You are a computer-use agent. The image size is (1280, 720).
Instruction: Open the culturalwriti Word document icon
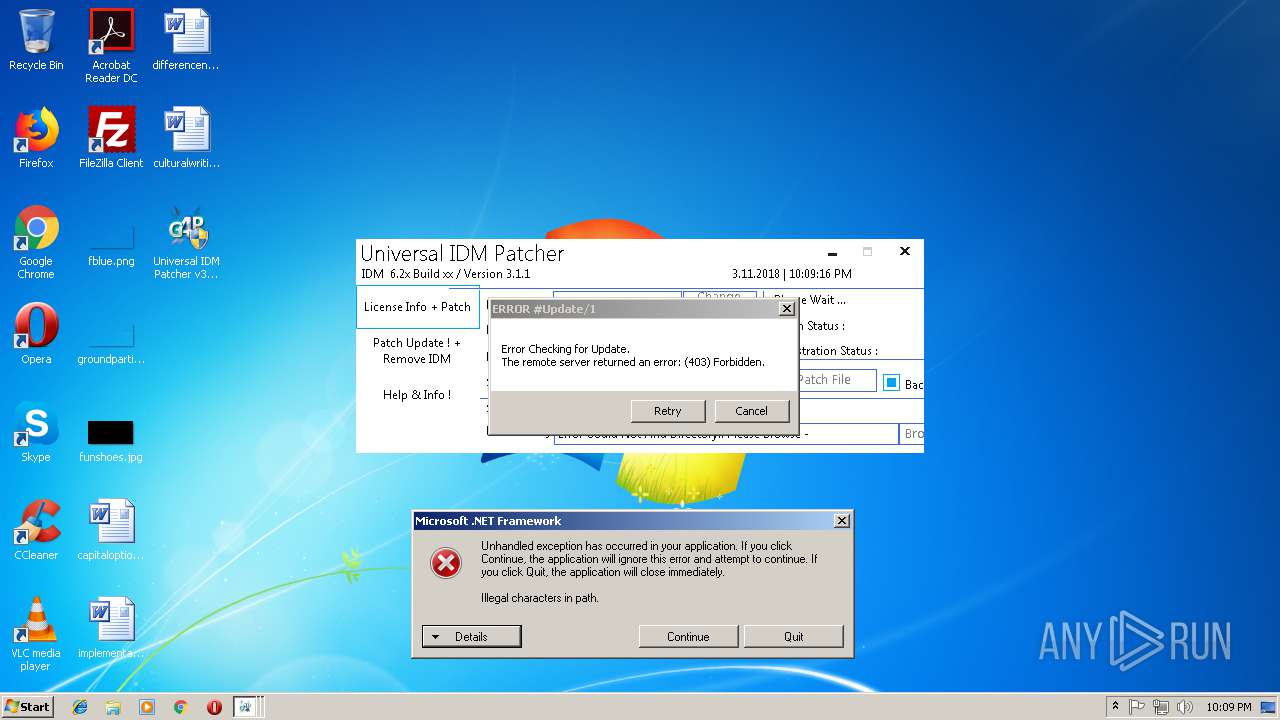[186, 138]
